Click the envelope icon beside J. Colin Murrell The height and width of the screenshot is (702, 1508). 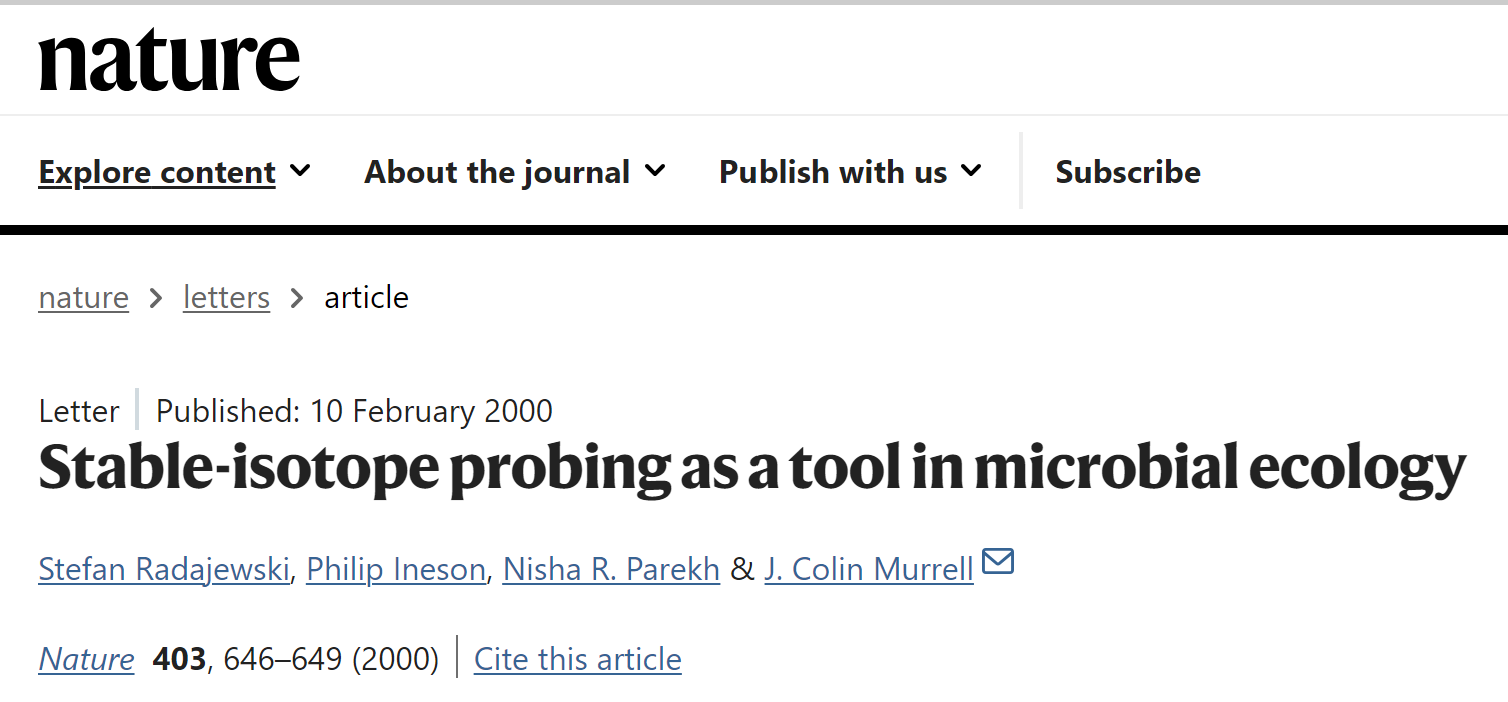coord(998,562)
